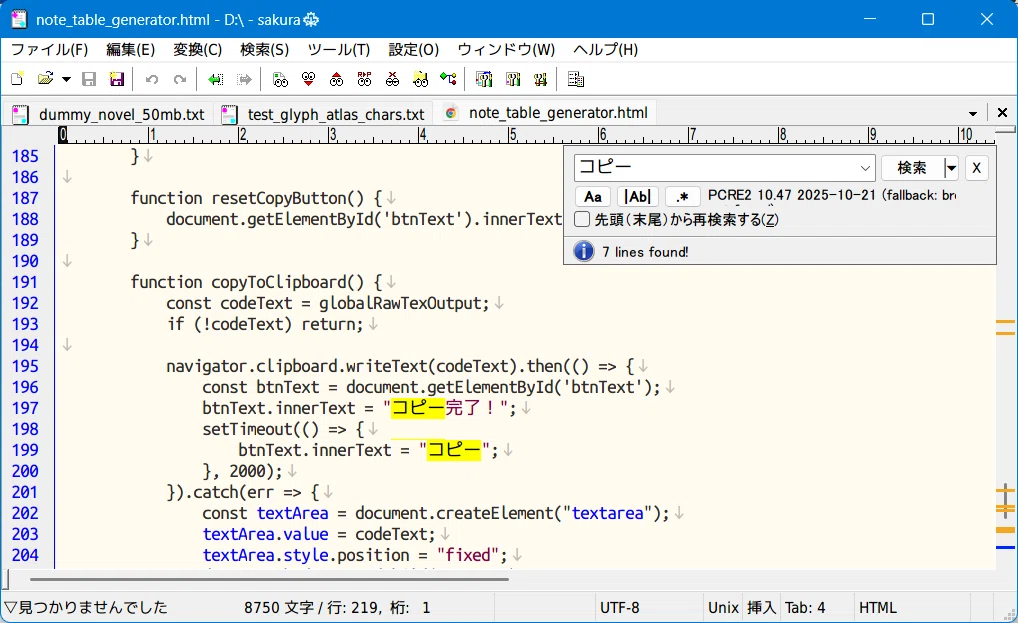Viewport: 1018px width, 623px height.
Task: Open 編集(E) menu
Action: coord(130,49)
